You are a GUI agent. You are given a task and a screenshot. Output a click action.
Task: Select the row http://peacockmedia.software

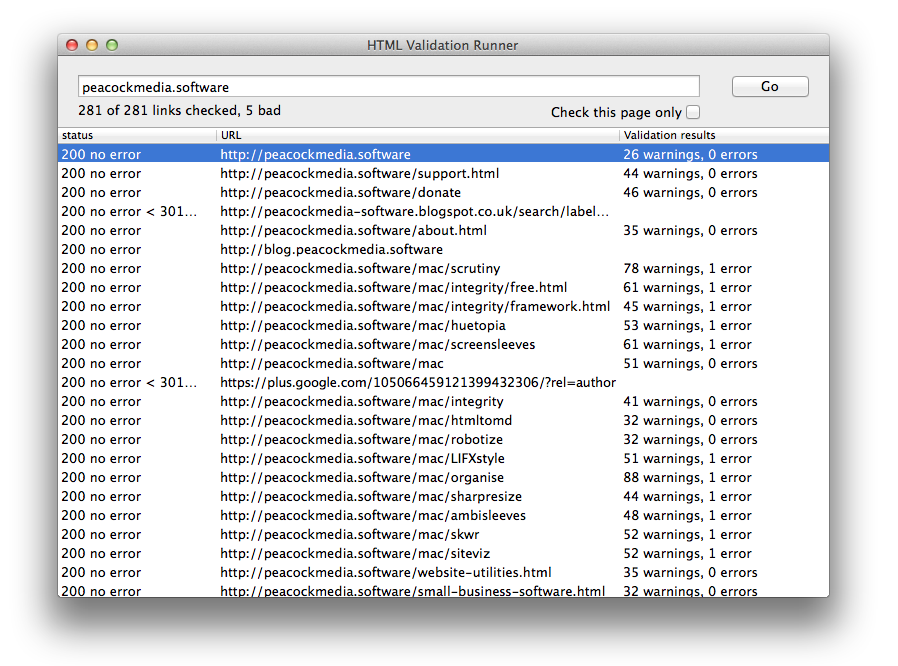click(443, 154)
